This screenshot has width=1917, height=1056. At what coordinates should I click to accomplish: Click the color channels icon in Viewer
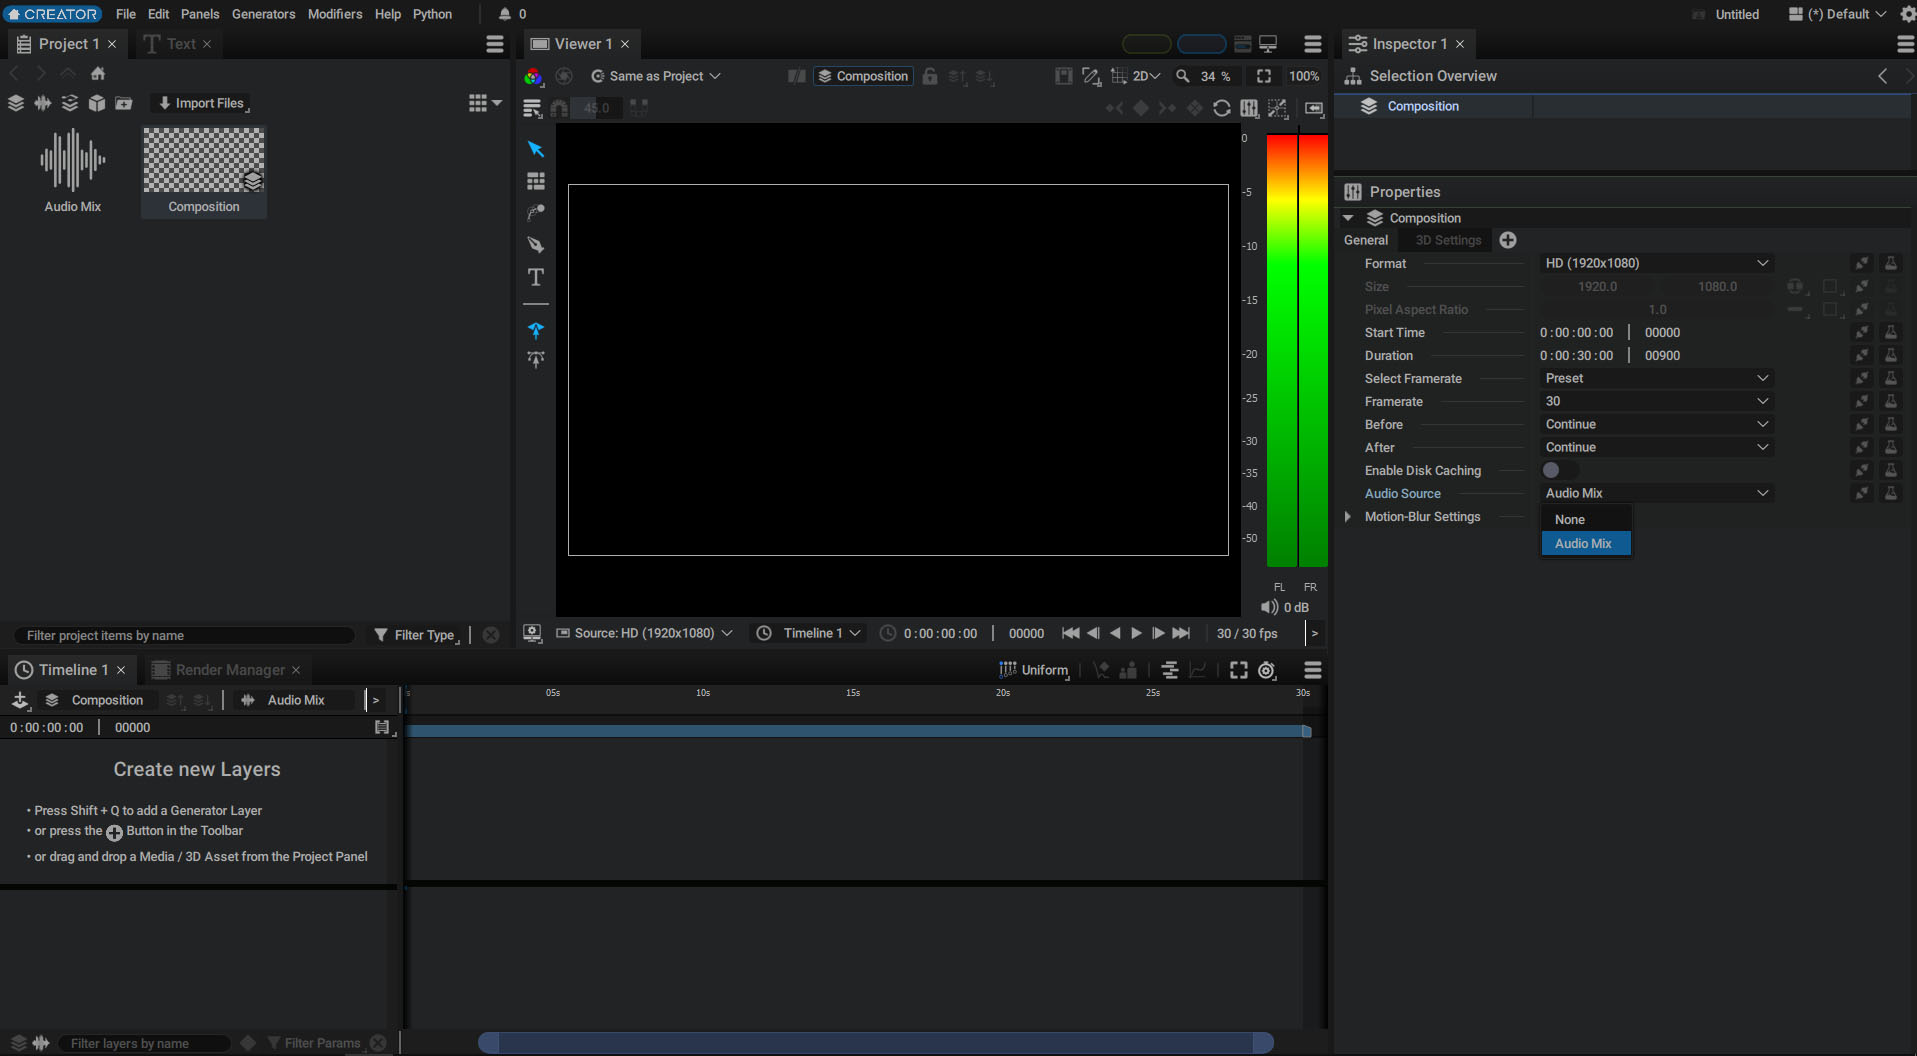[x=533, y=76]
